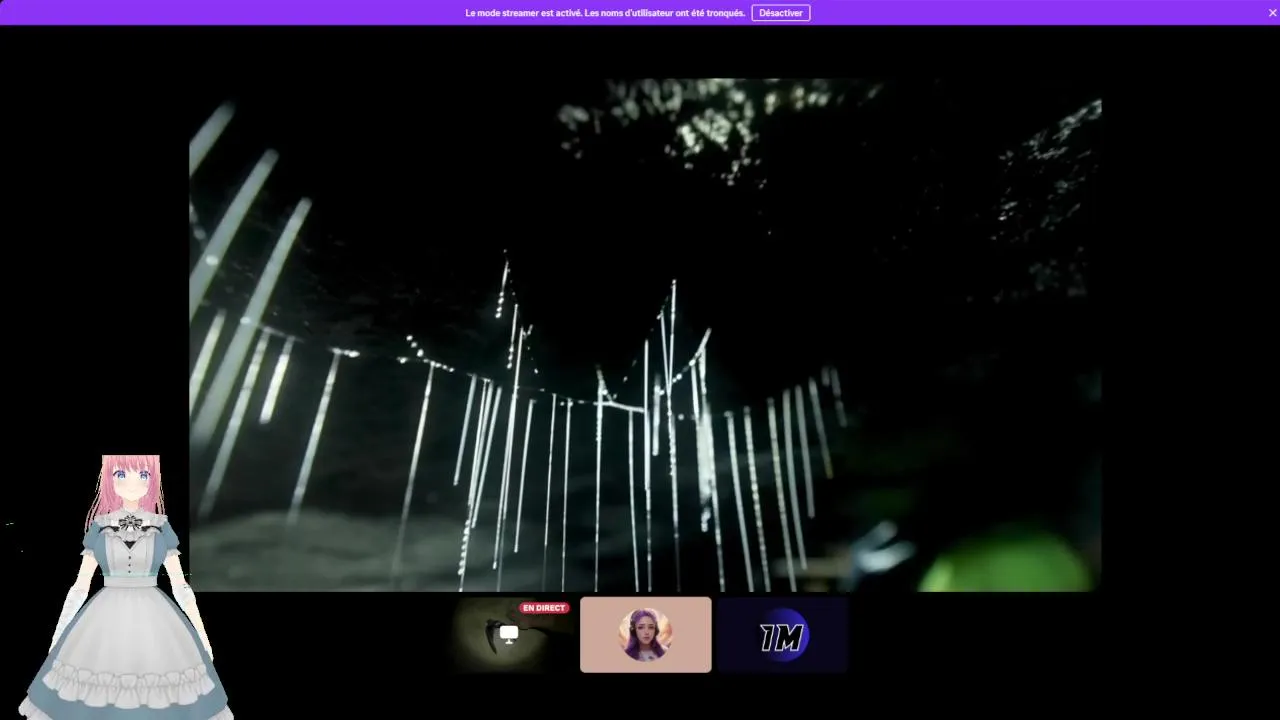The width and height of the screenshot is (1280, 720).
Task: Close the streamer mode banner
Action: click(x=1272, y=13)
